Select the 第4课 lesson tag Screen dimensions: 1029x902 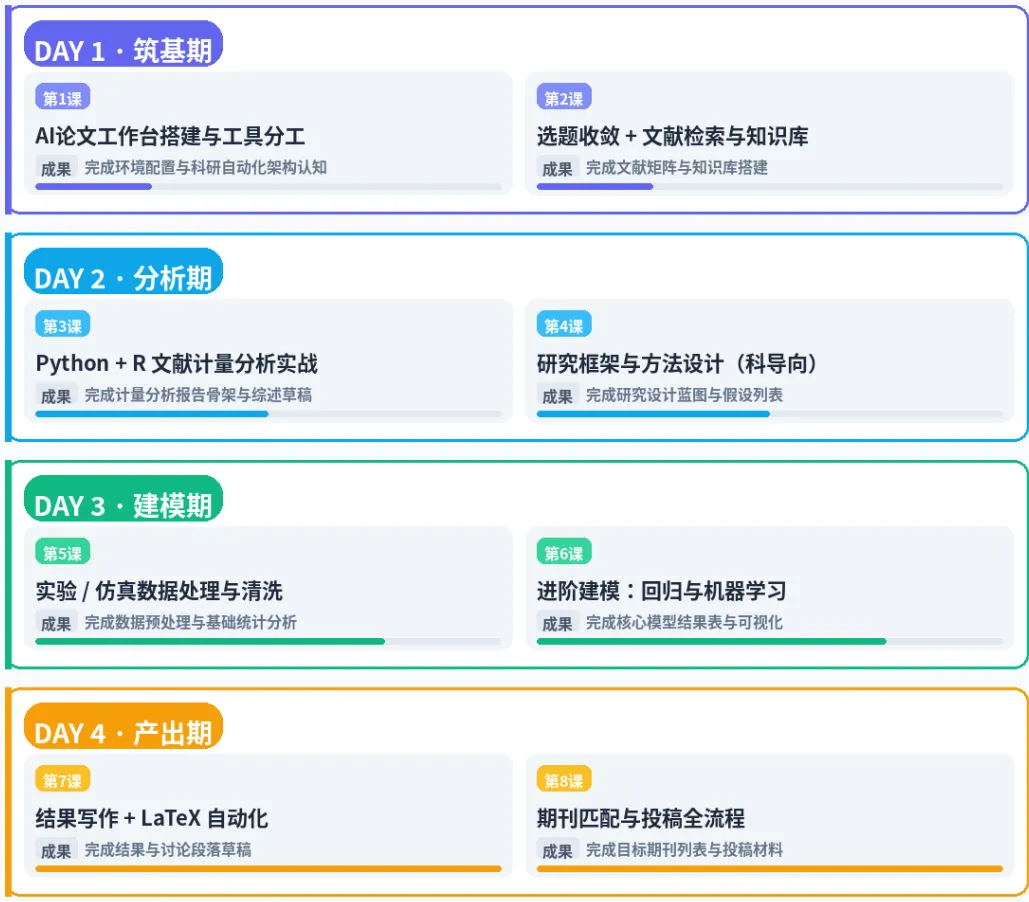(564, 325)
